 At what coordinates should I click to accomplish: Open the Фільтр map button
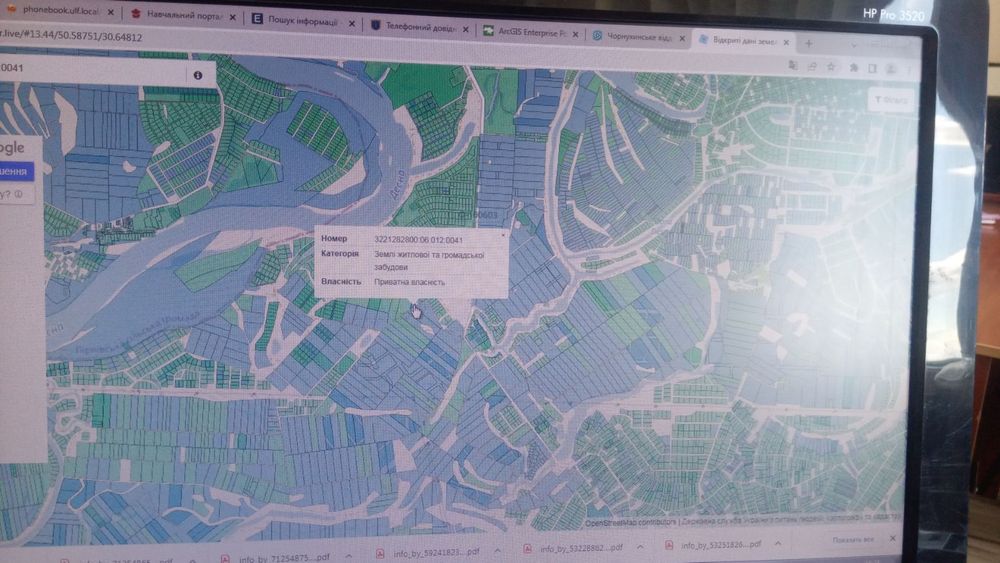pyautogui.click(x=890, y=100)
